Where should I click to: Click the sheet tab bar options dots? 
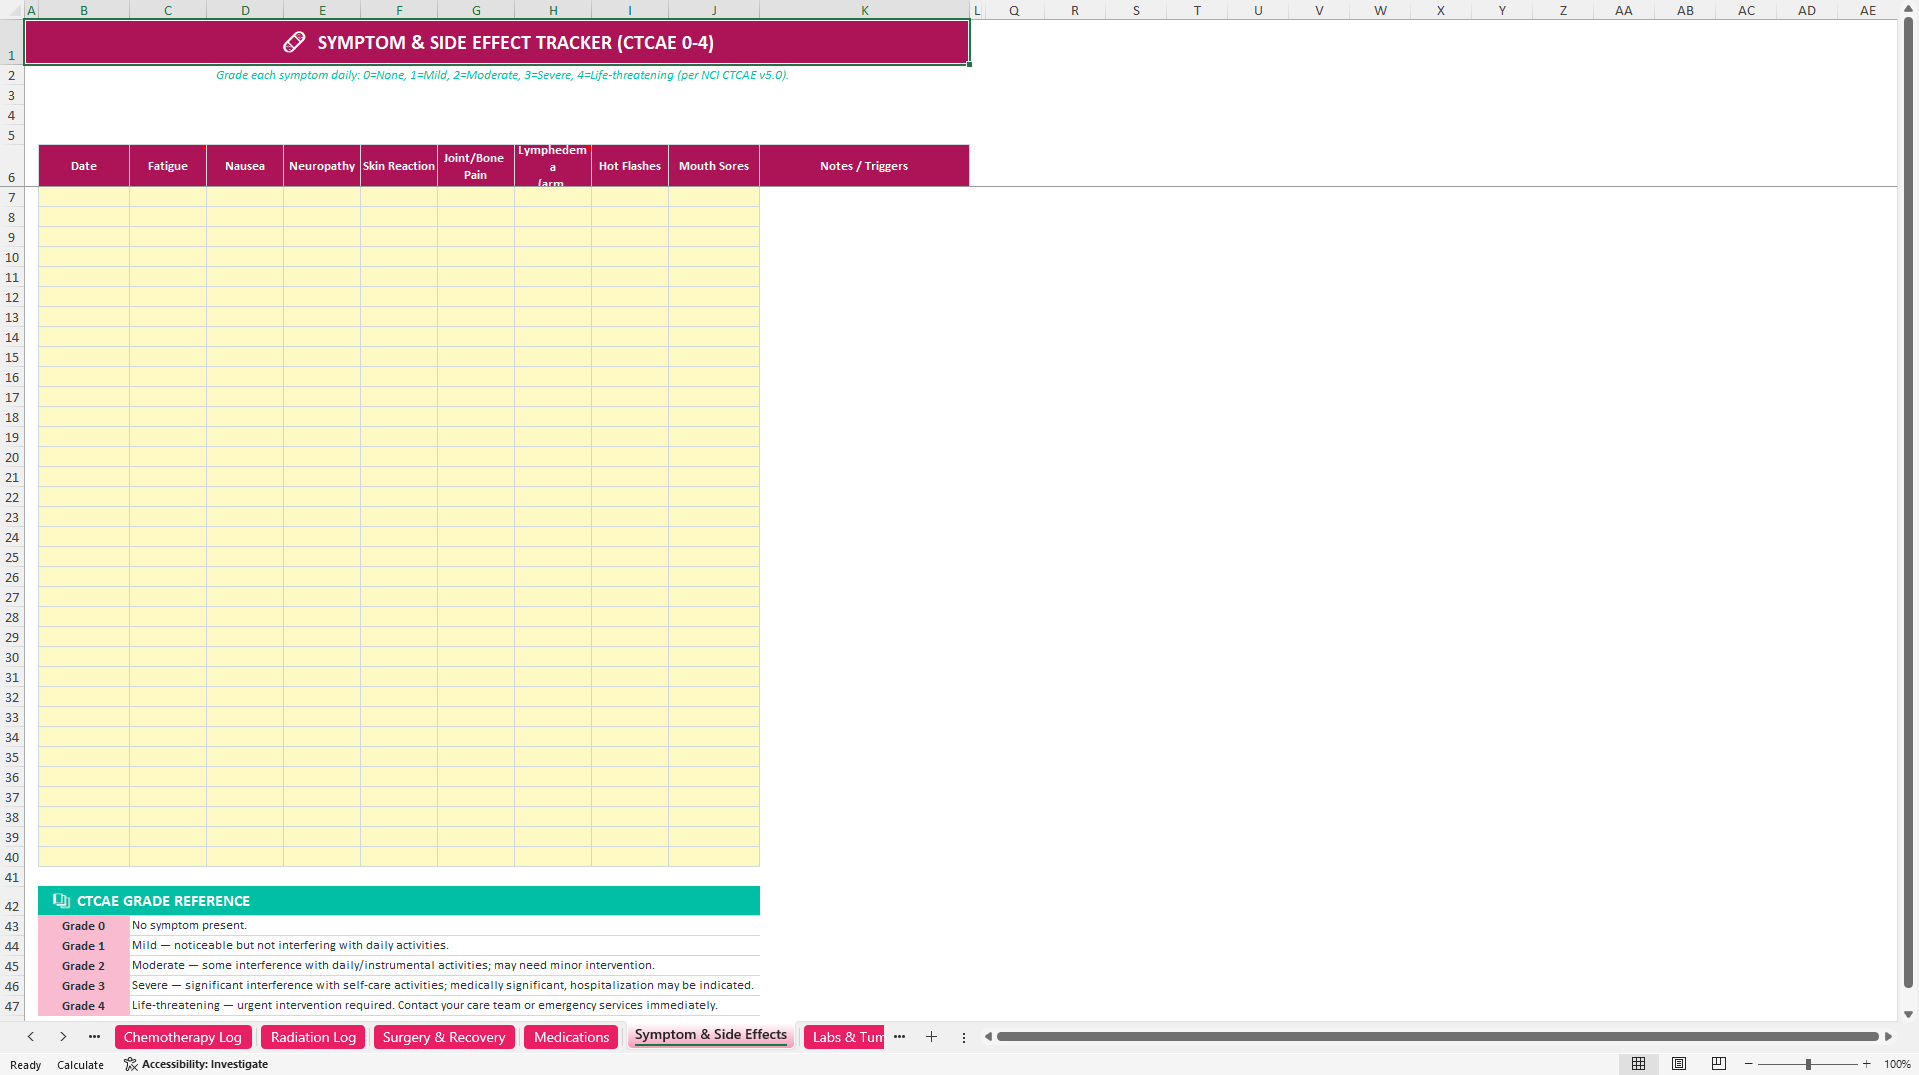pos(964,1037)
